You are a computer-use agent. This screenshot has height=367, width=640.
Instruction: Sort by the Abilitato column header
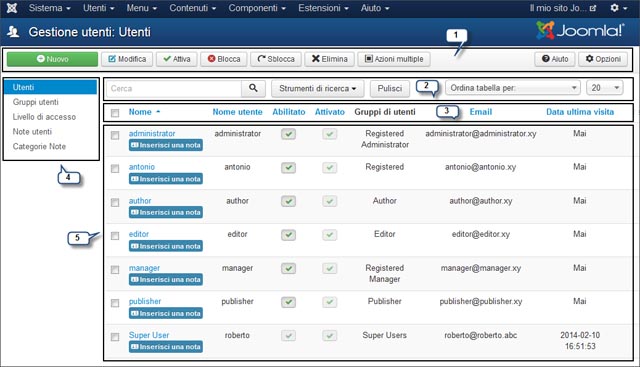[x=289, y=112]
